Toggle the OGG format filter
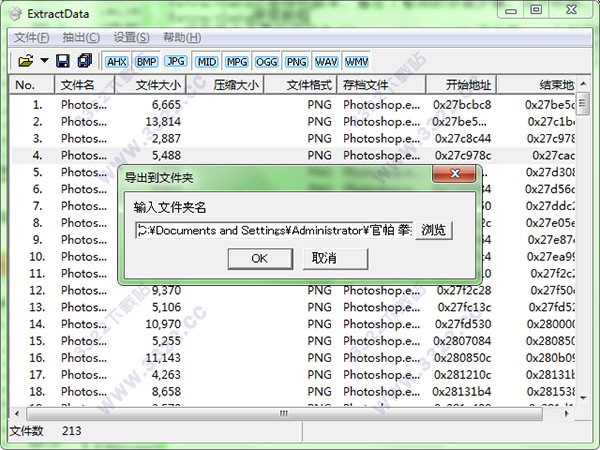 [x=266, y=62]
